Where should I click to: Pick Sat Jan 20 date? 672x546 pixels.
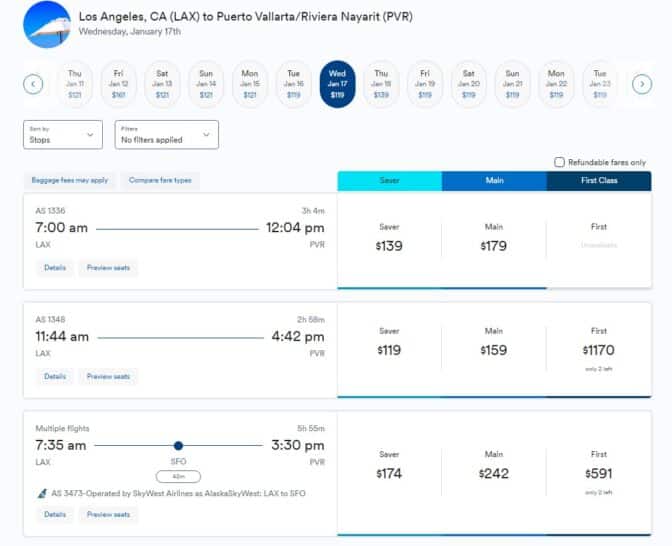[468, 84]
